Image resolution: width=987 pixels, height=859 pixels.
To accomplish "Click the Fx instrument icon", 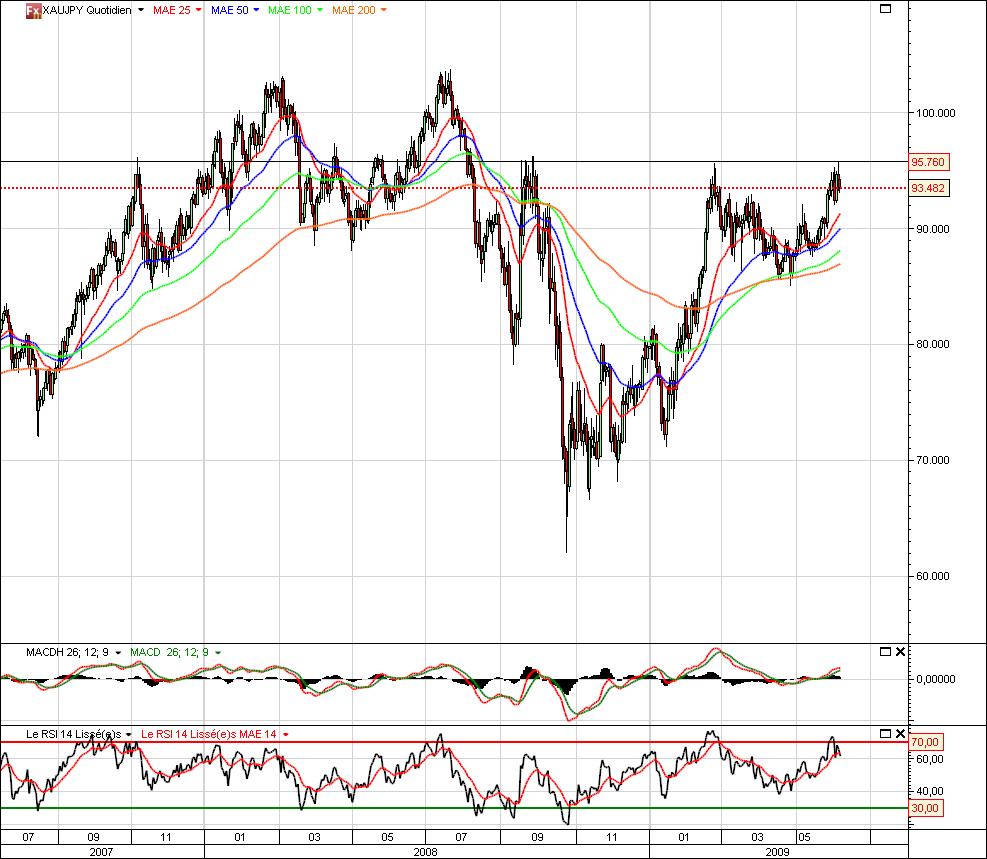I will [33, 10].
